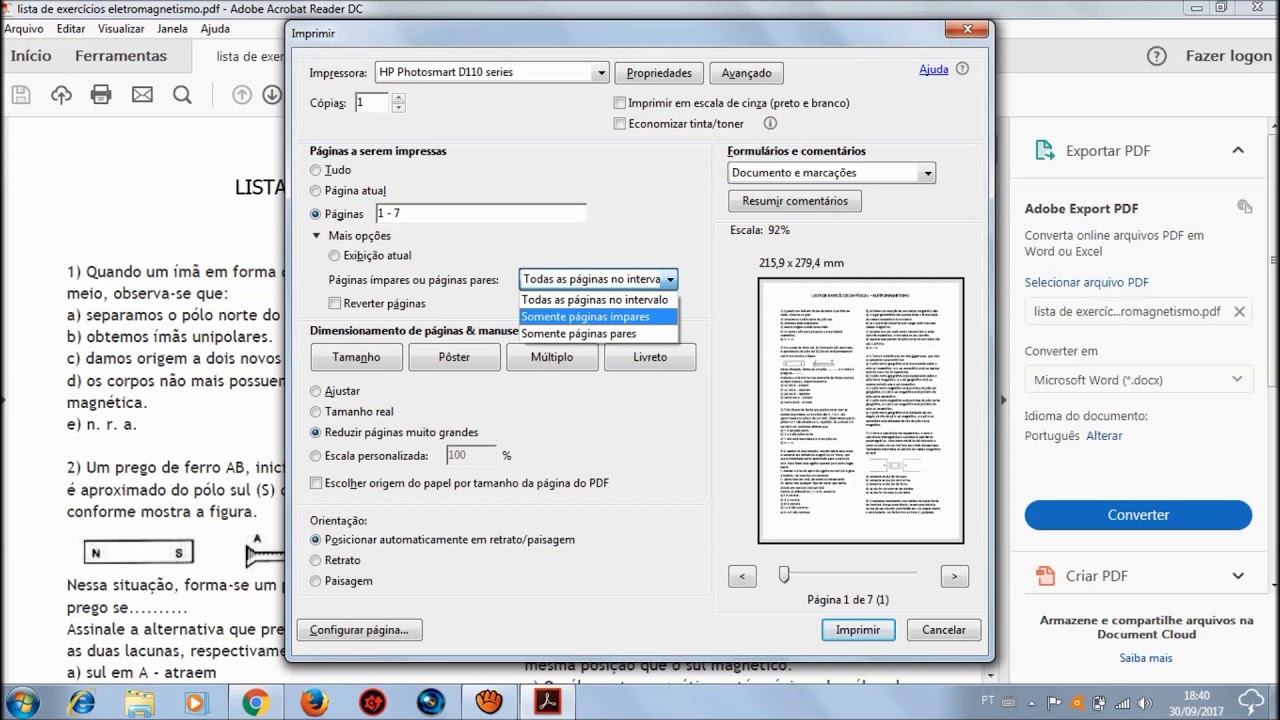
Task: Check Economizar tinta/toner option
Action: (620, 124)
